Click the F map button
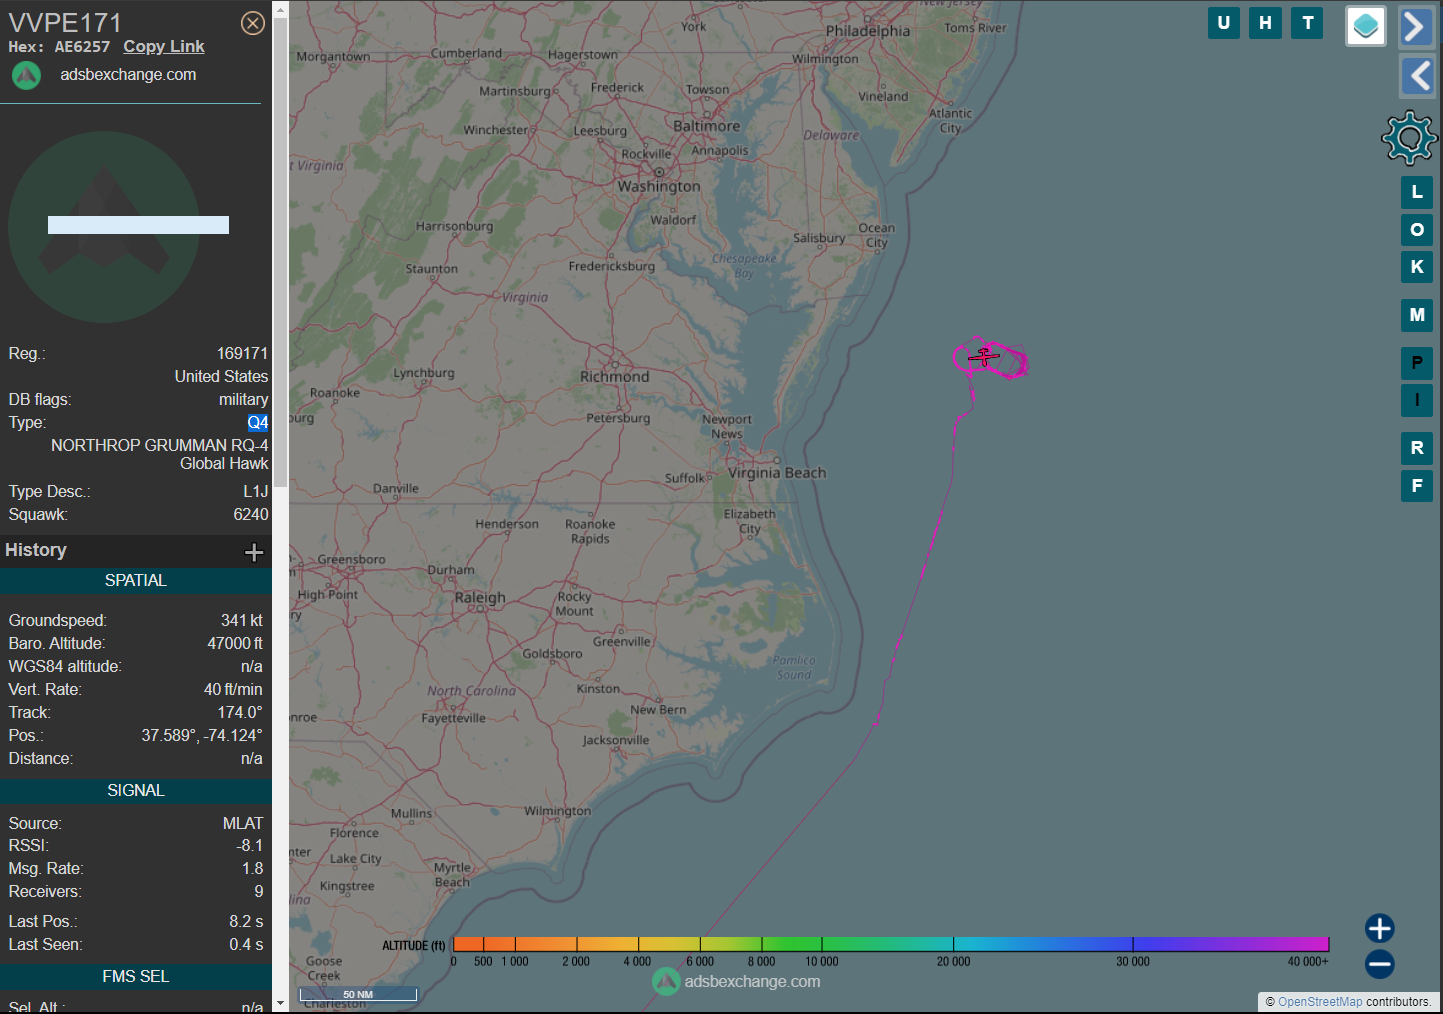 pos(1417,486)
